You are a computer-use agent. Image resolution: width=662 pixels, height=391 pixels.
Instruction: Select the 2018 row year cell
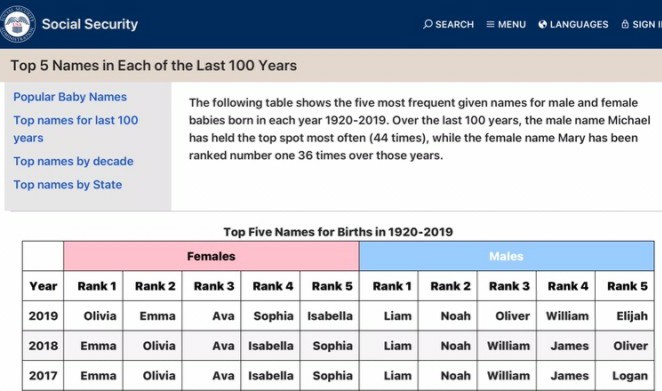click(x=43, y=346)
